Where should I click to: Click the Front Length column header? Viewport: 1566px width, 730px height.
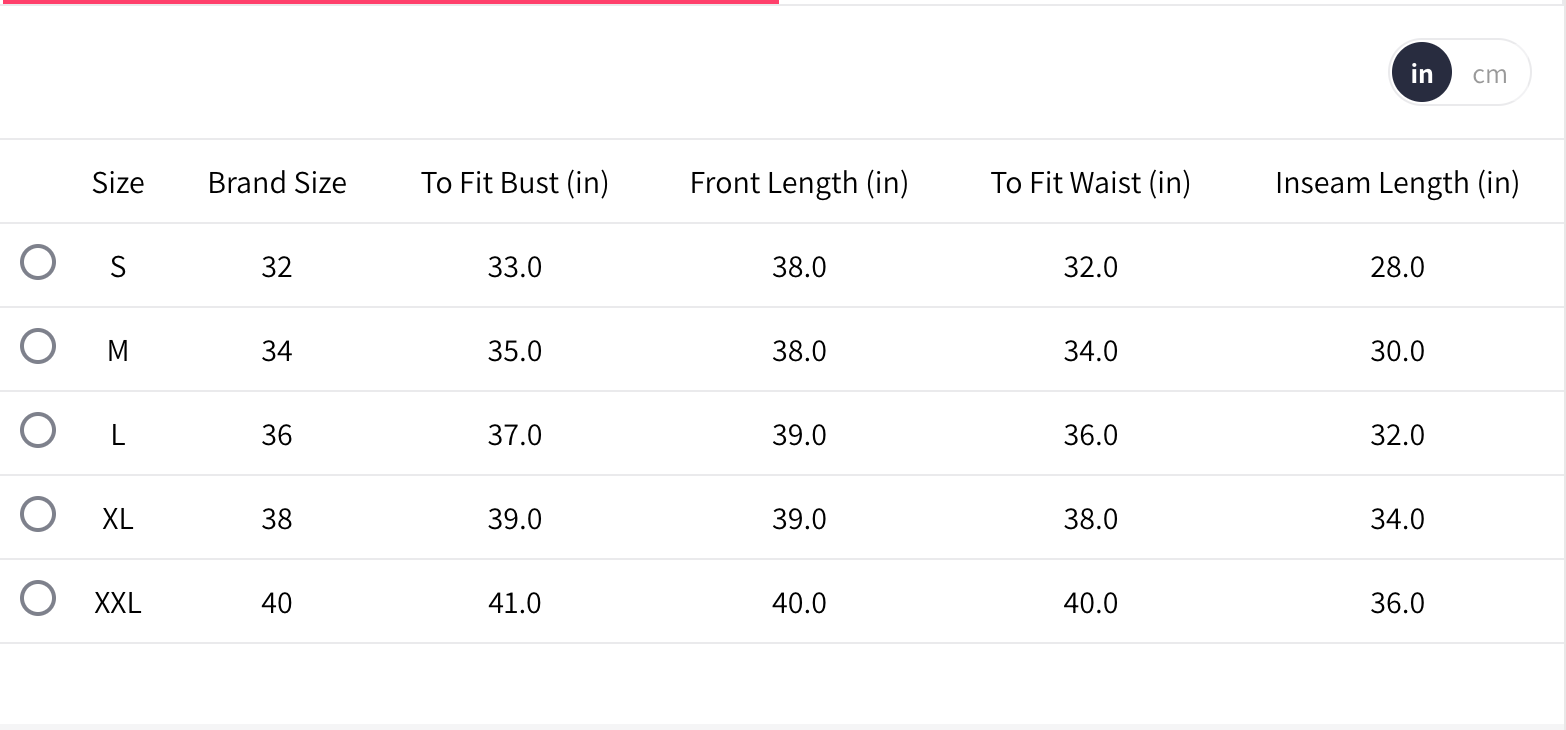799,183
